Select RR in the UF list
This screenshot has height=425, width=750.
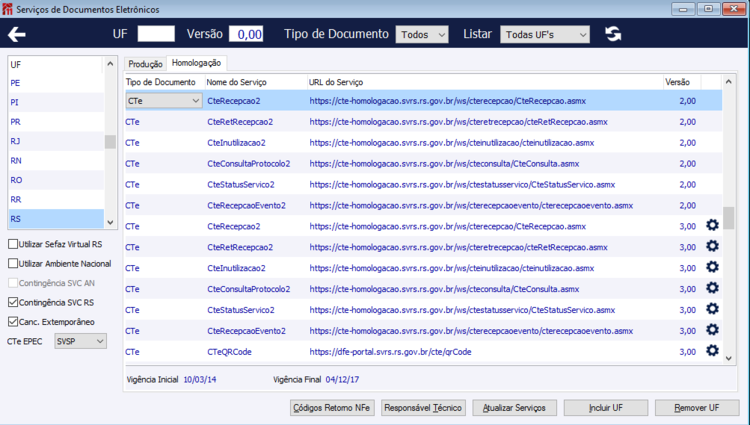click(x=56, y=199)
